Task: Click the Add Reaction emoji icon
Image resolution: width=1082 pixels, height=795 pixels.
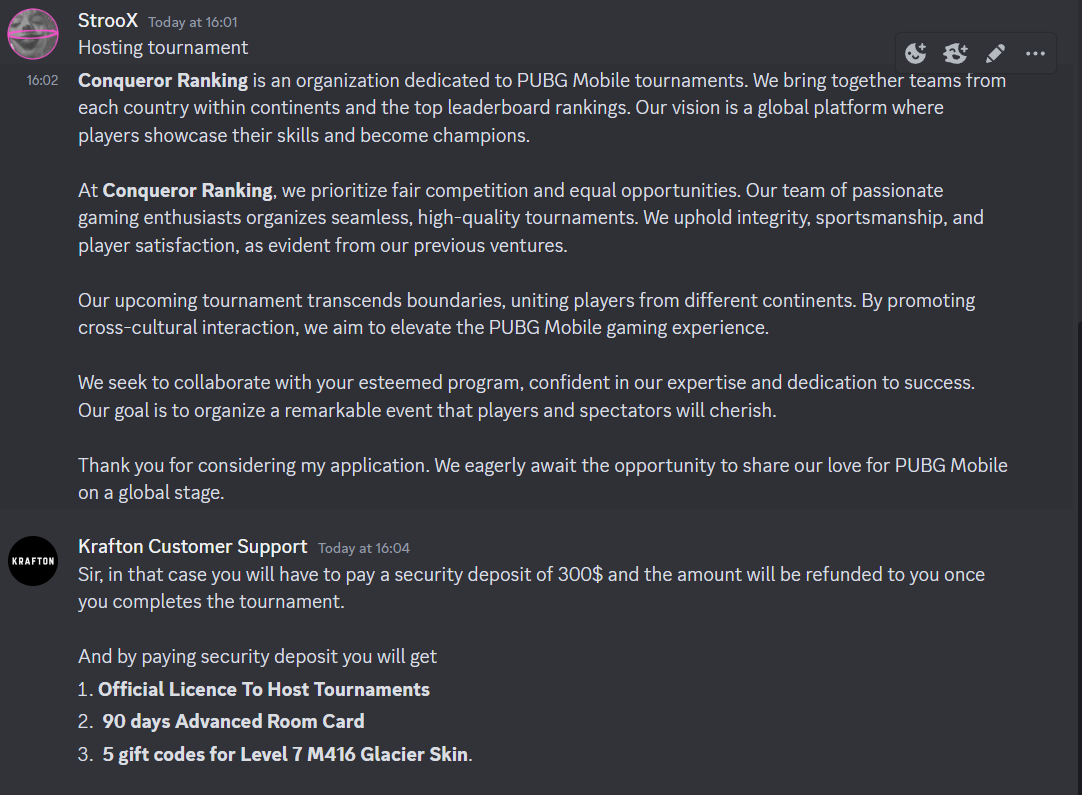Action: (916, 53)
